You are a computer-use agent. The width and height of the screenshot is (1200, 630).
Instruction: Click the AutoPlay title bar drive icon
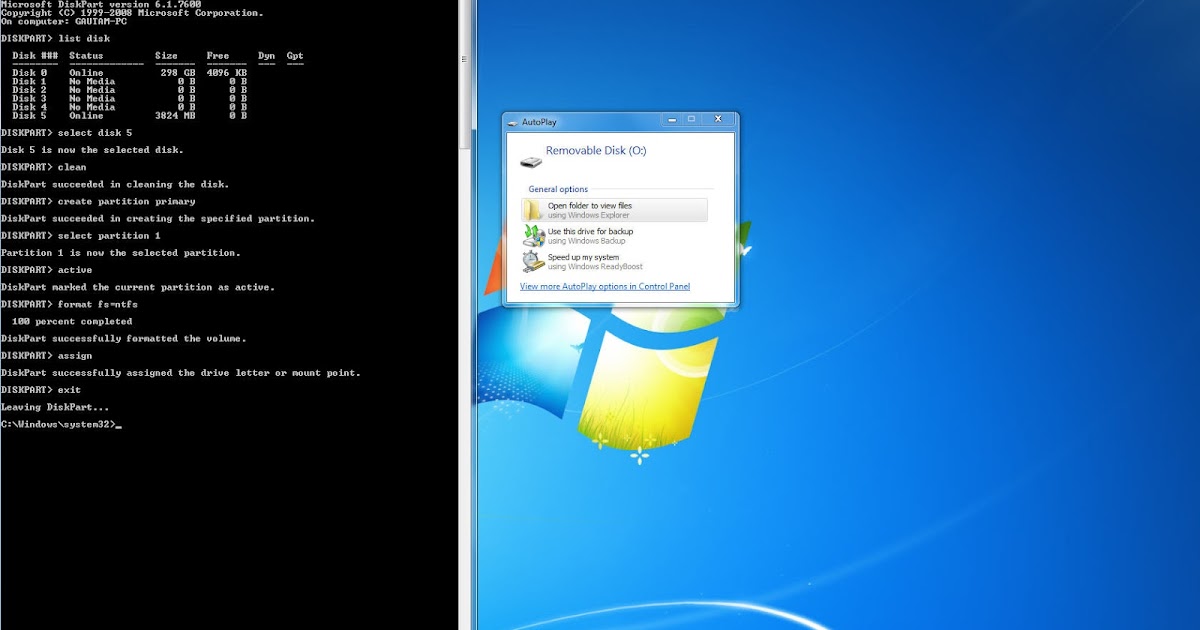(x=513, y=122)
